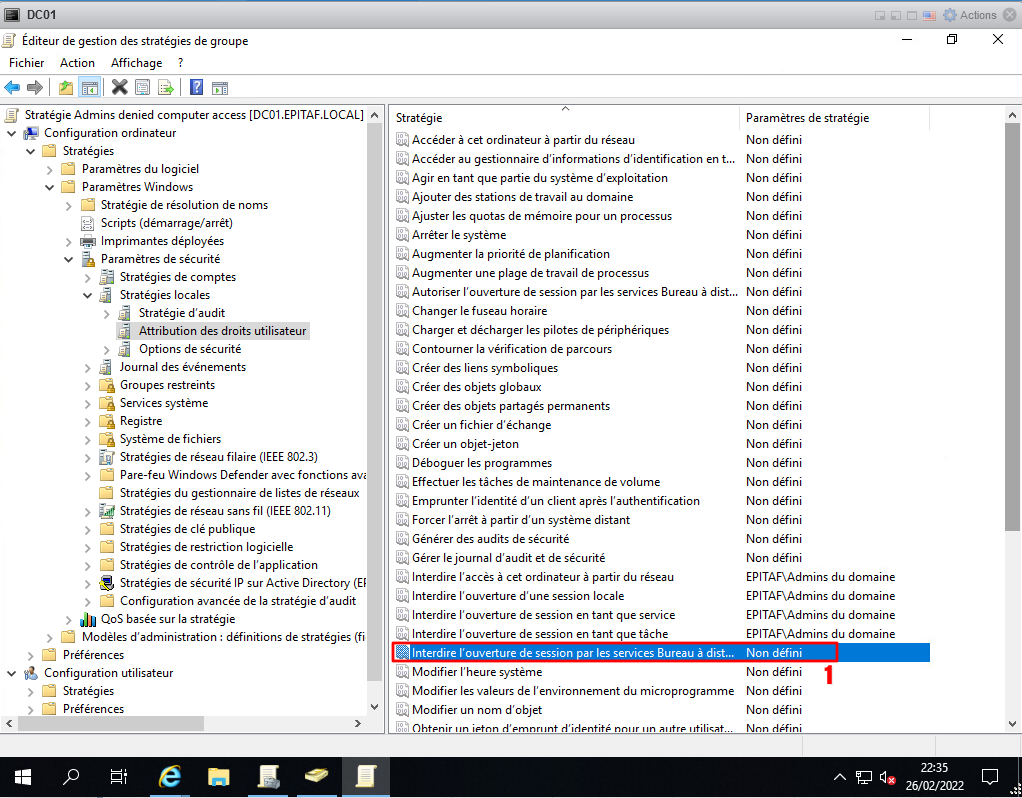This screenshot has width=1022, height=798.
Task: Go up one level with the folder icon
Action: point(66,87)
